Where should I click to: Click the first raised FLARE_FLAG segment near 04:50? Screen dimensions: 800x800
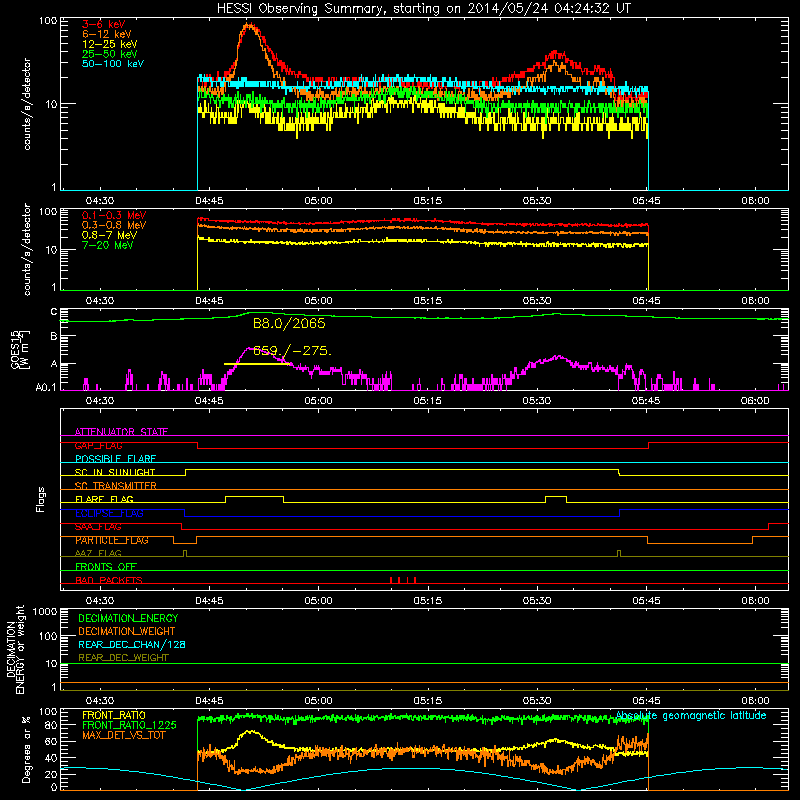[254, 496]
